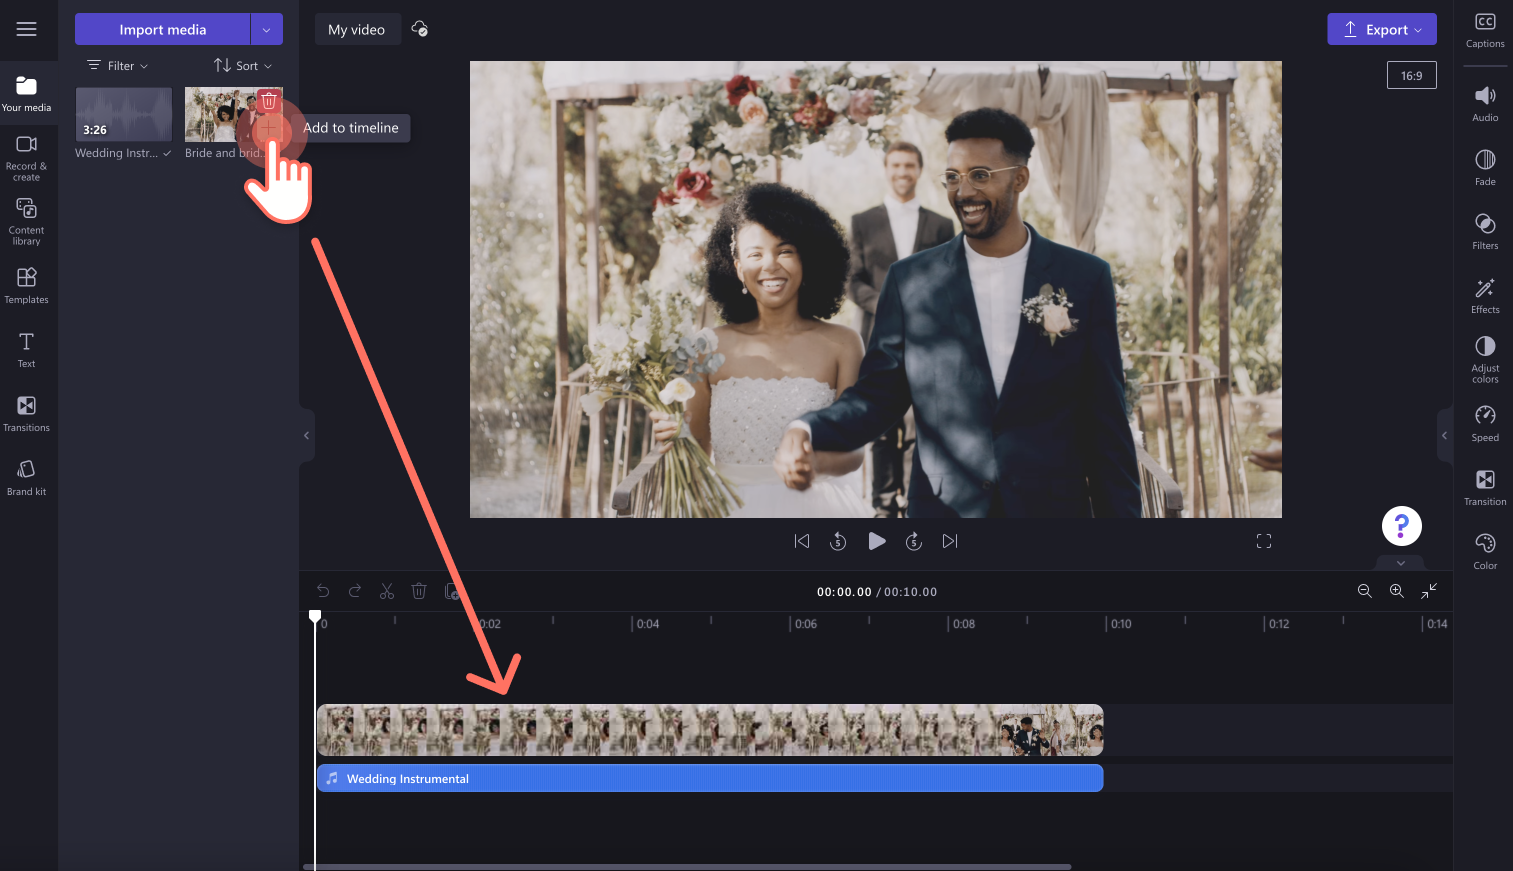Screen dimensions: 1513x871
Task: Skip to end of video
Action: pos(950,541)
